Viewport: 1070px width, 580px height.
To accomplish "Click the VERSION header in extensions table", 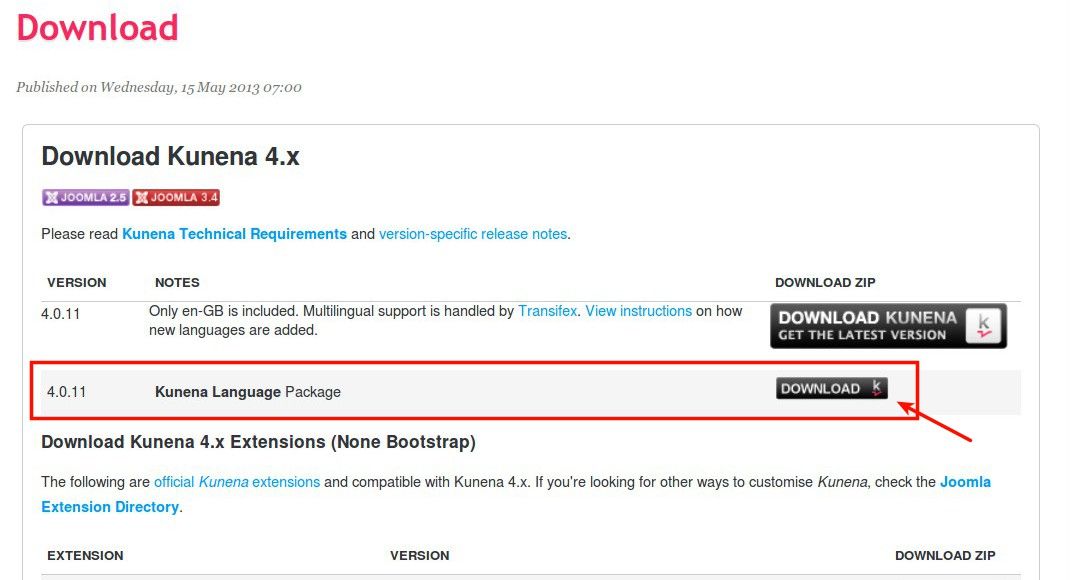I will (420, 555).
